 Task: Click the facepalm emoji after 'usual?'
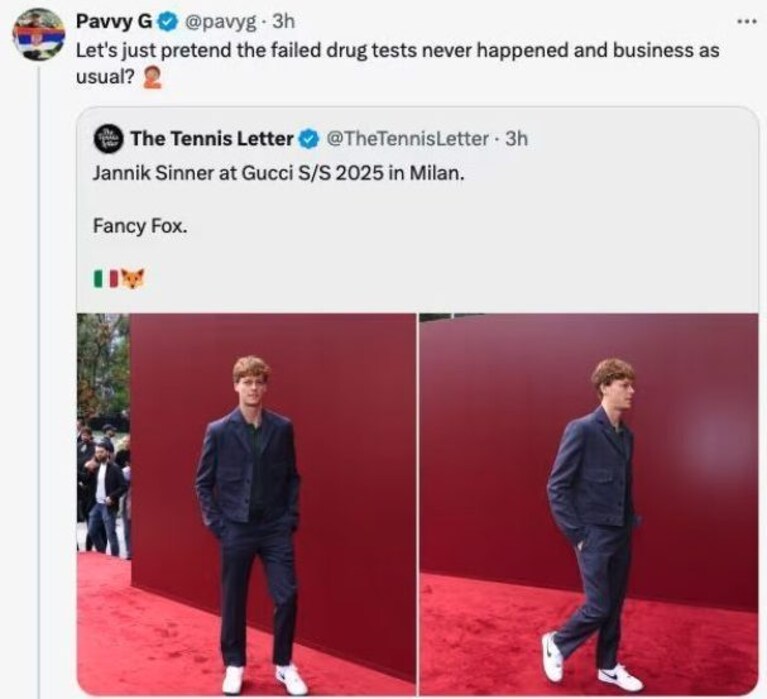(x=151, y=77)
